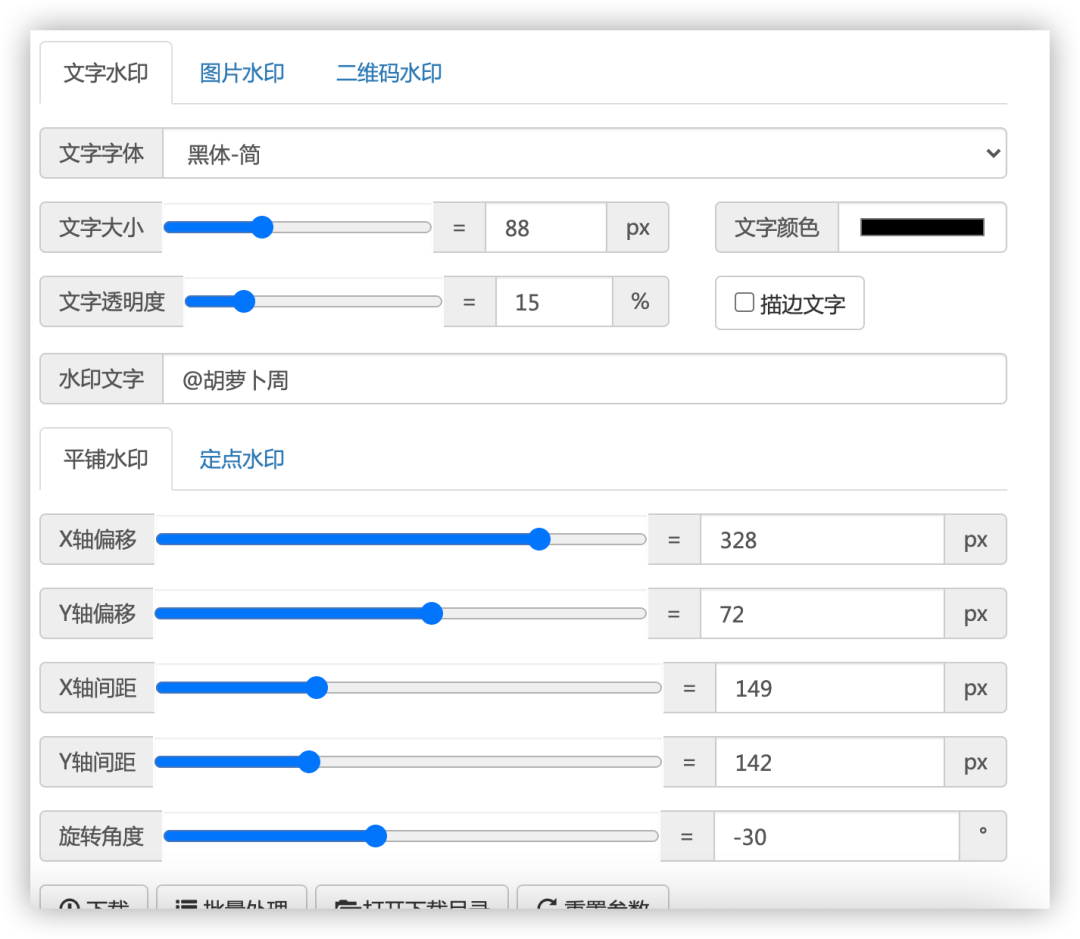The image size is (1080, 939).
Task: Click the X轴偏移 value field showing 328
Action: point(822,539)
